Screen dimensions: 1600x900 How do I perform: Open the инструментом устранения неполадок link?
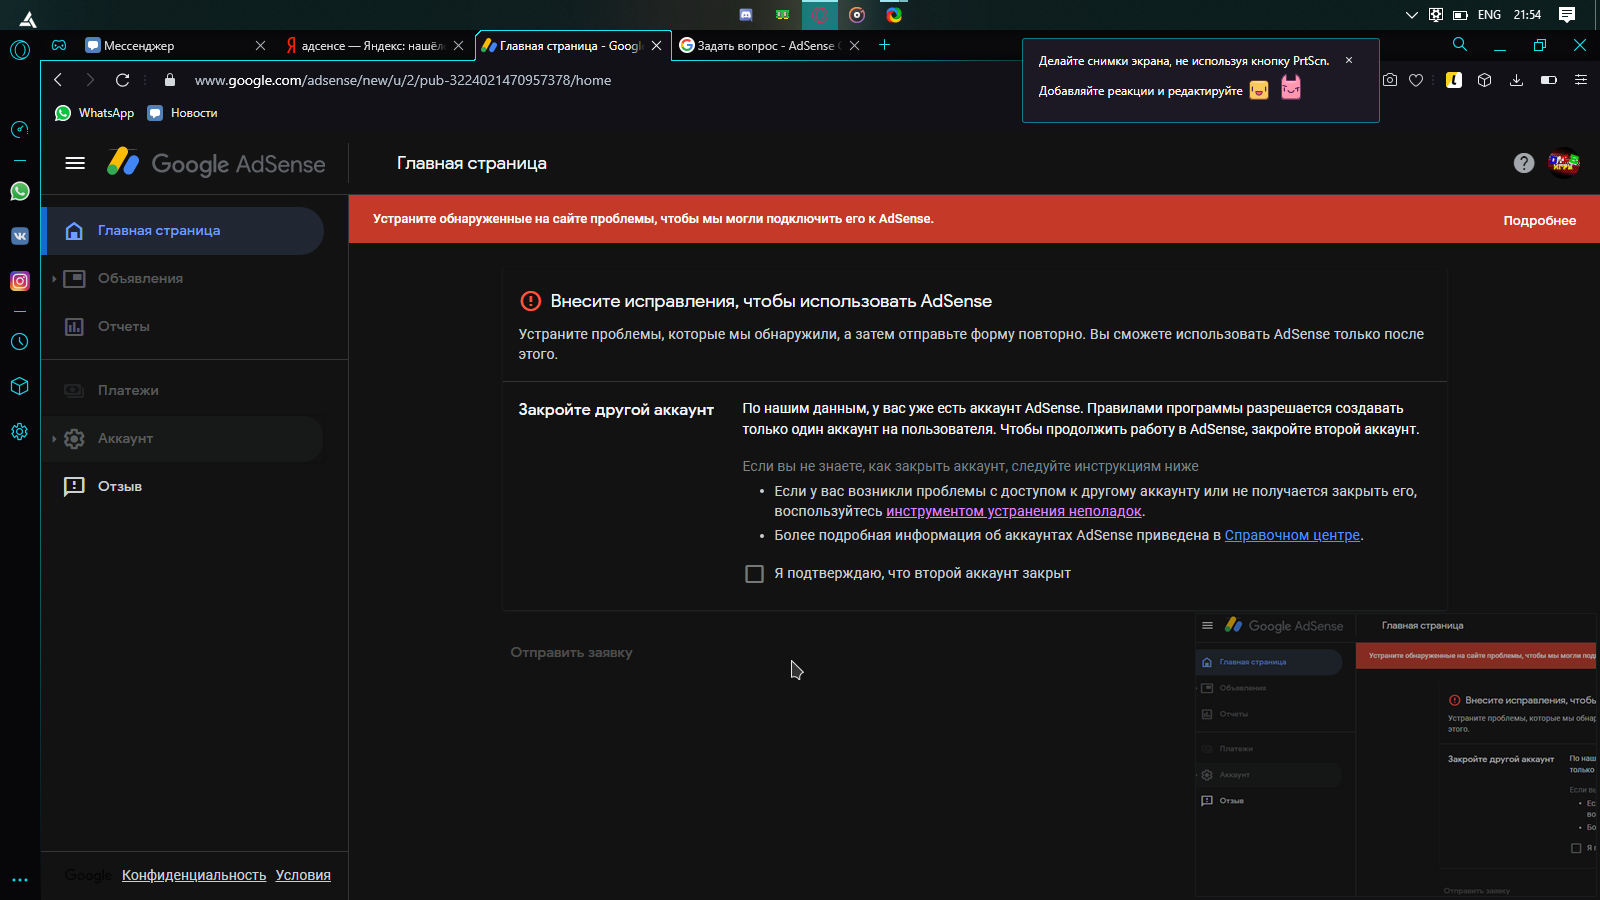point(1013,511)
